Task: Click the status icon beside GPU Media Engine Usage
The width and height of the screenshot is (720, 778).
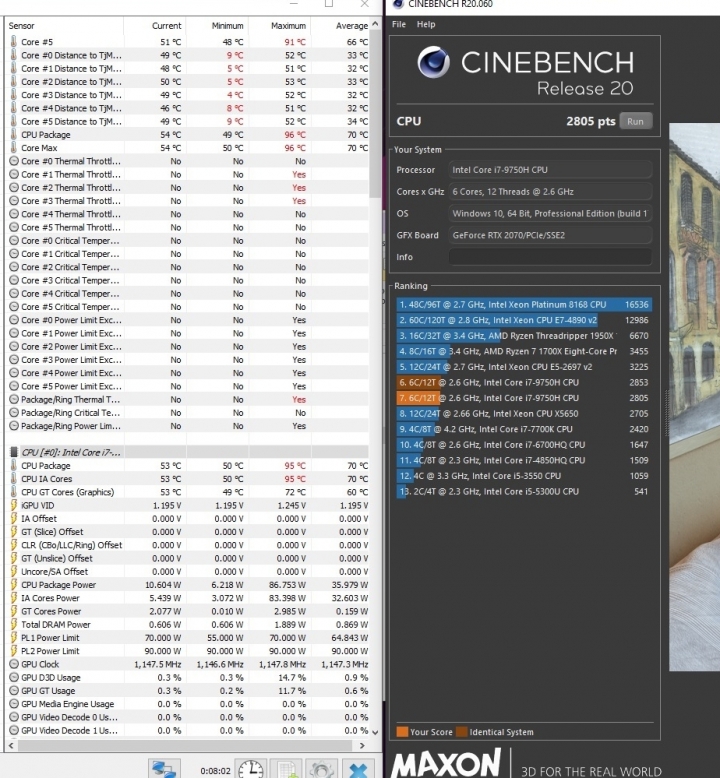Action: [14, 704]
